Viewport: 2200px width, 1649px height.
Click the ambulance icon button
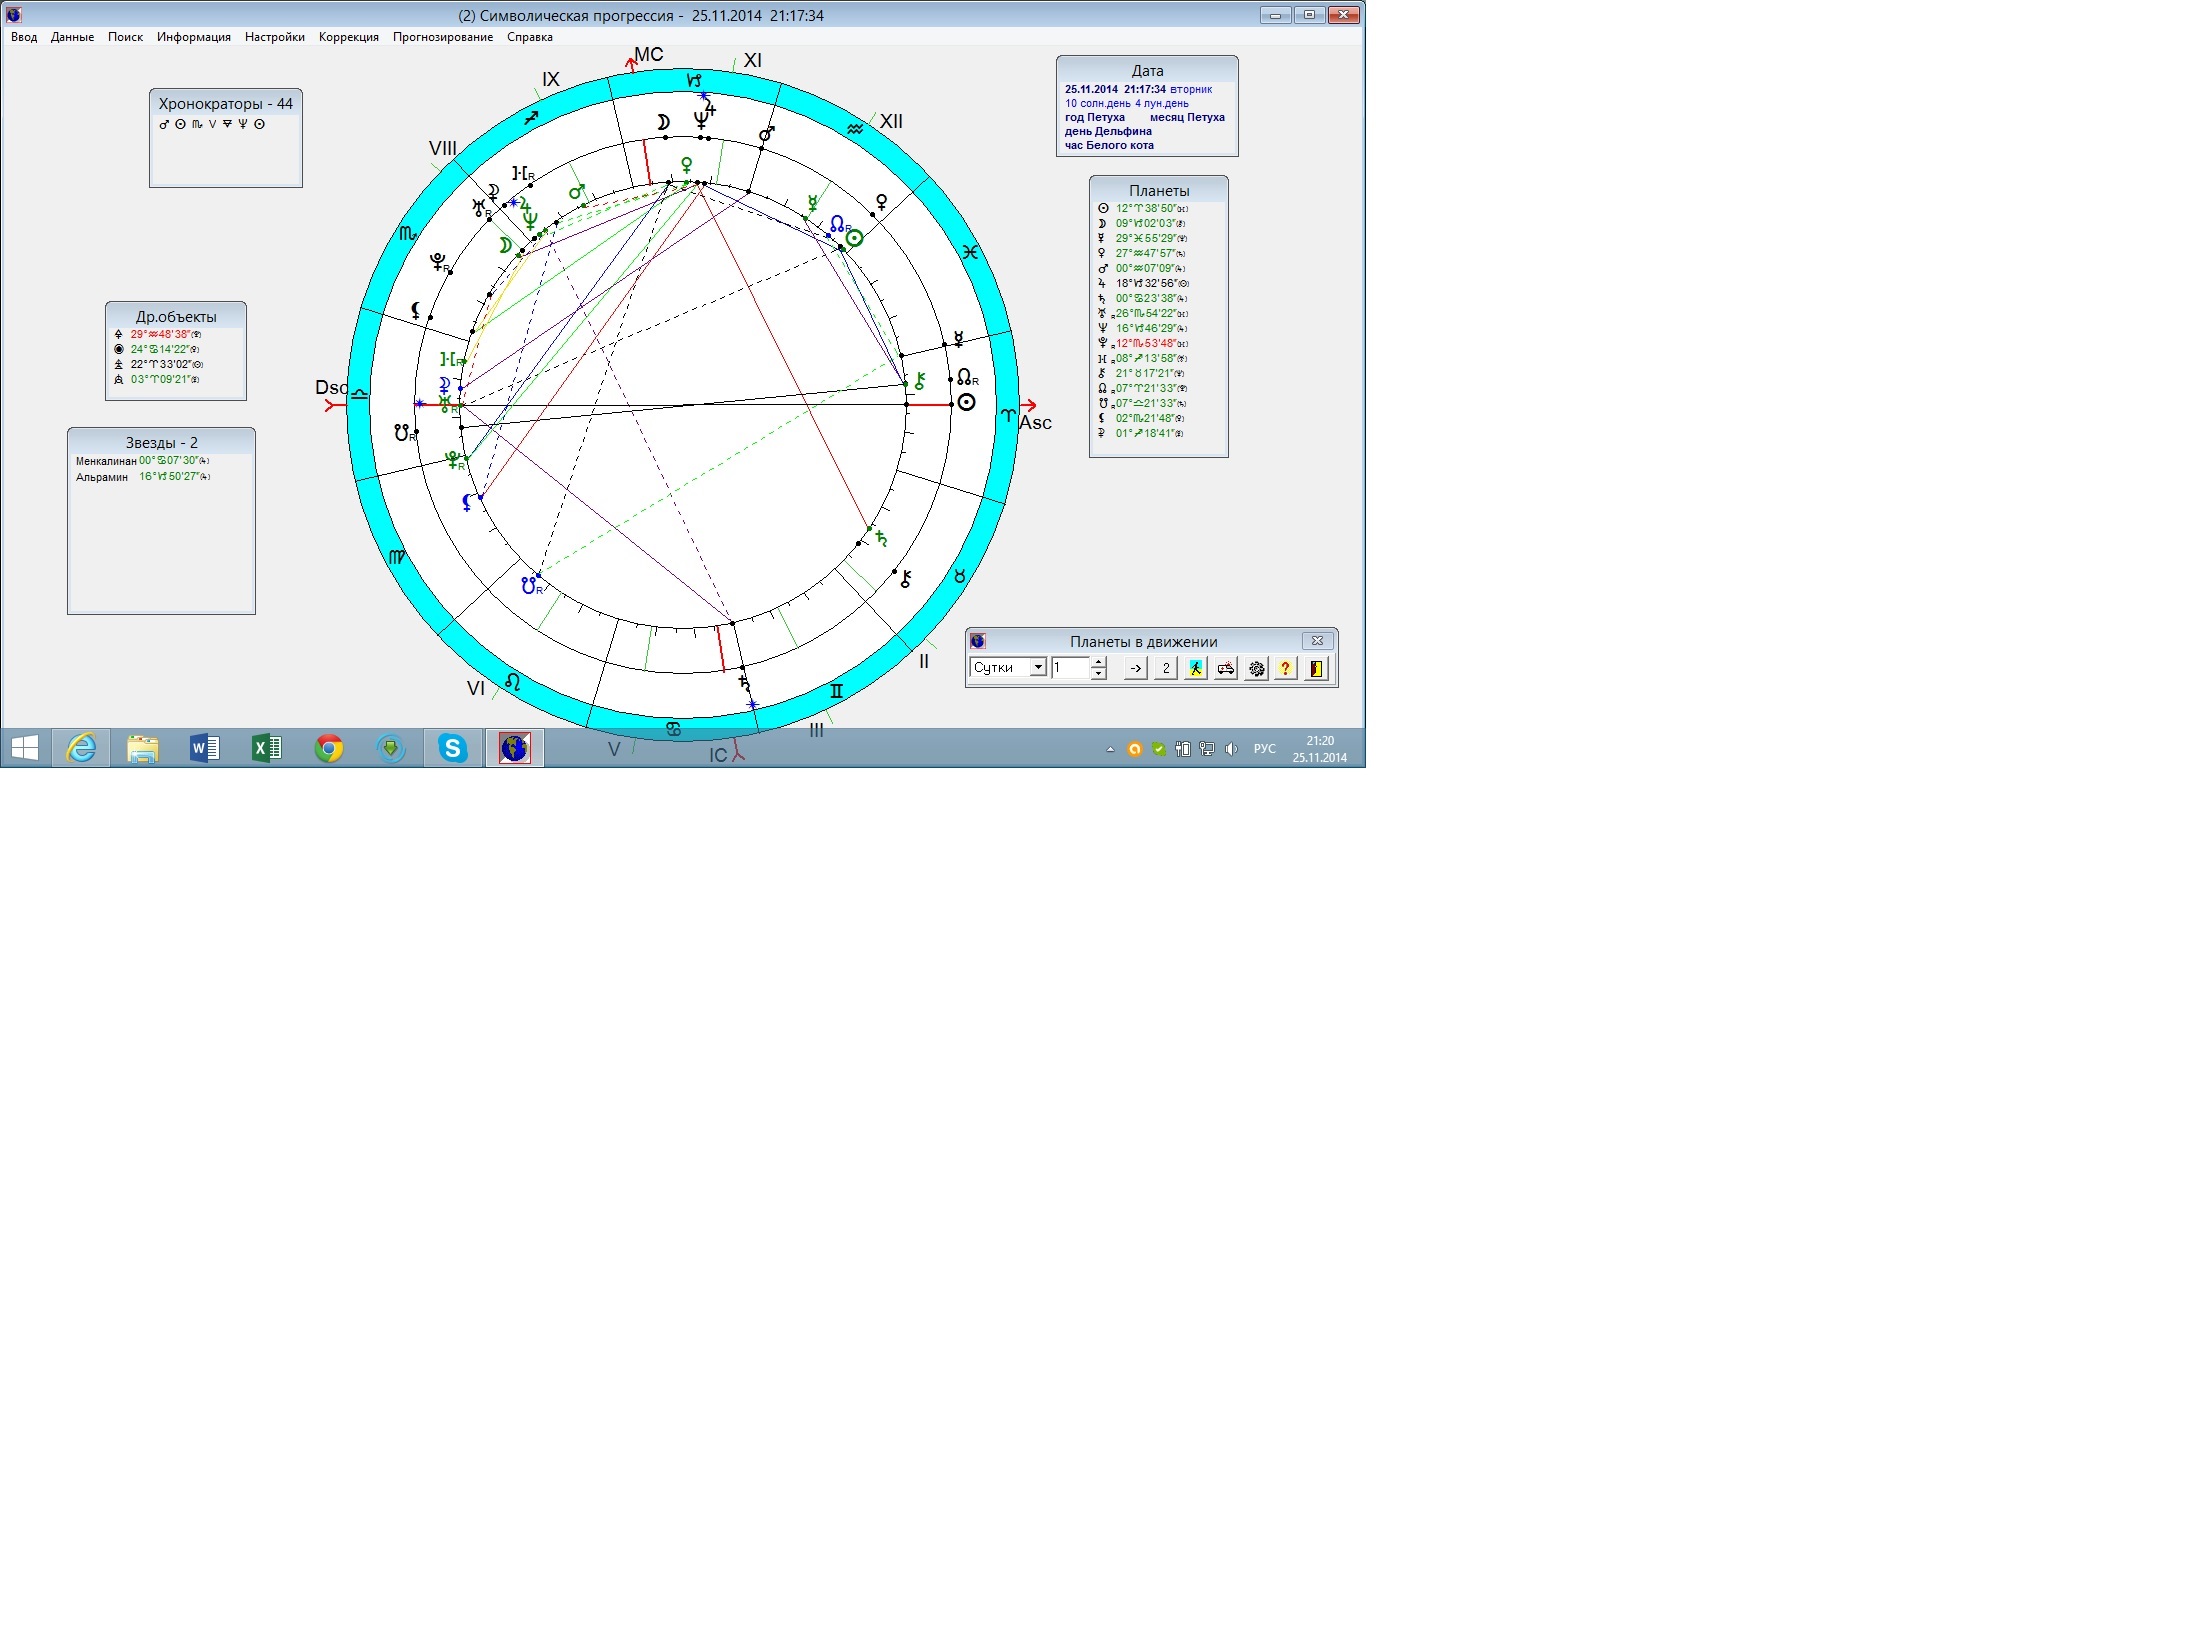click(x=1226, y=669)
